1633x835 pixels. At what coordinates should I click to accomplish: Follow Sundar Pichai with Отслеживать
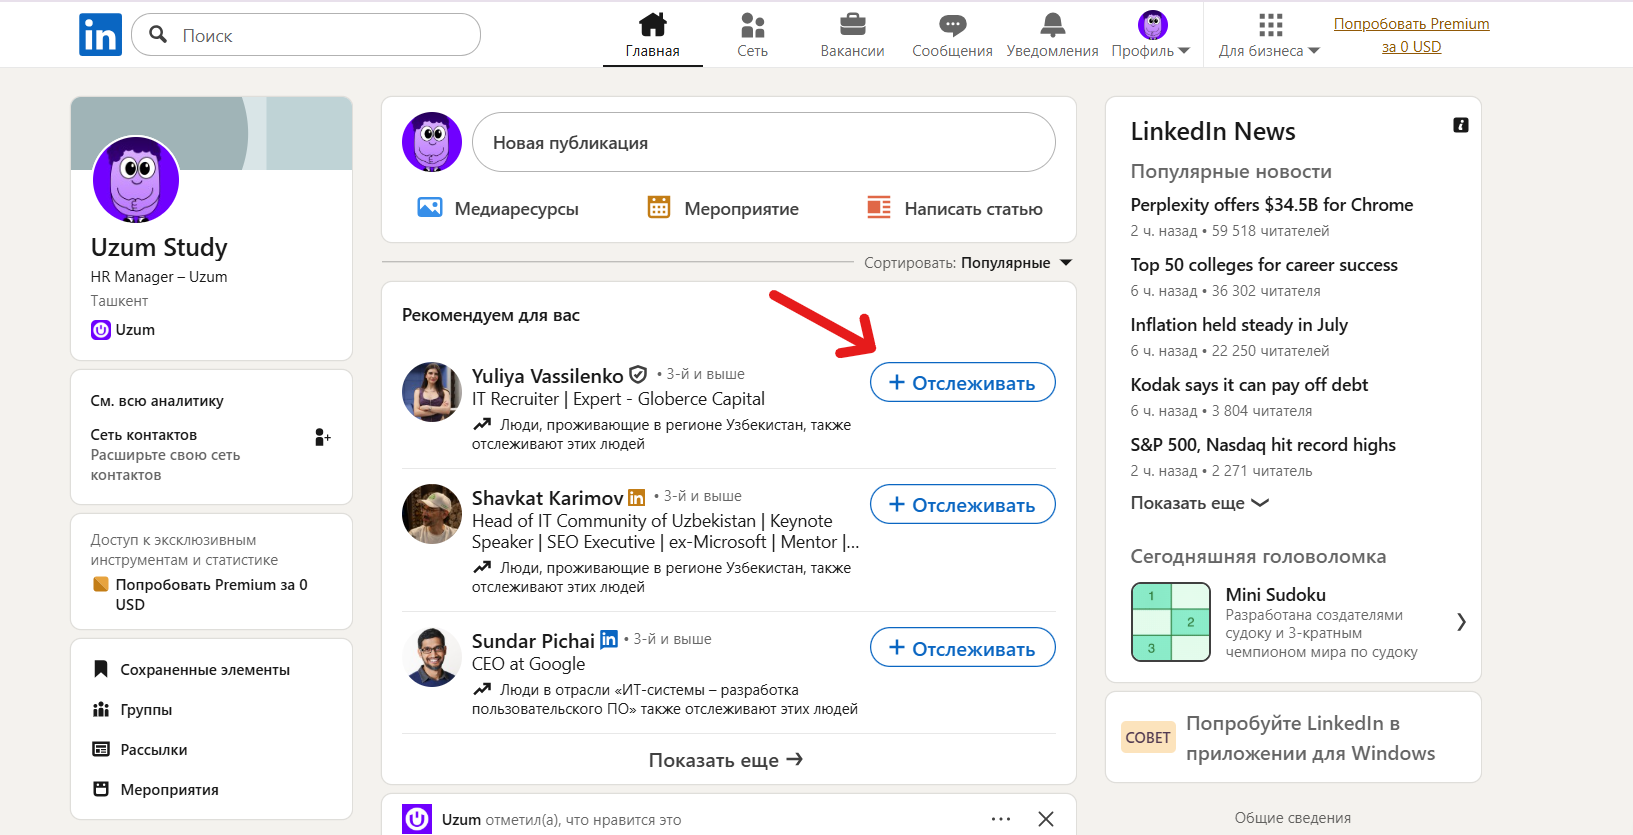962,648
